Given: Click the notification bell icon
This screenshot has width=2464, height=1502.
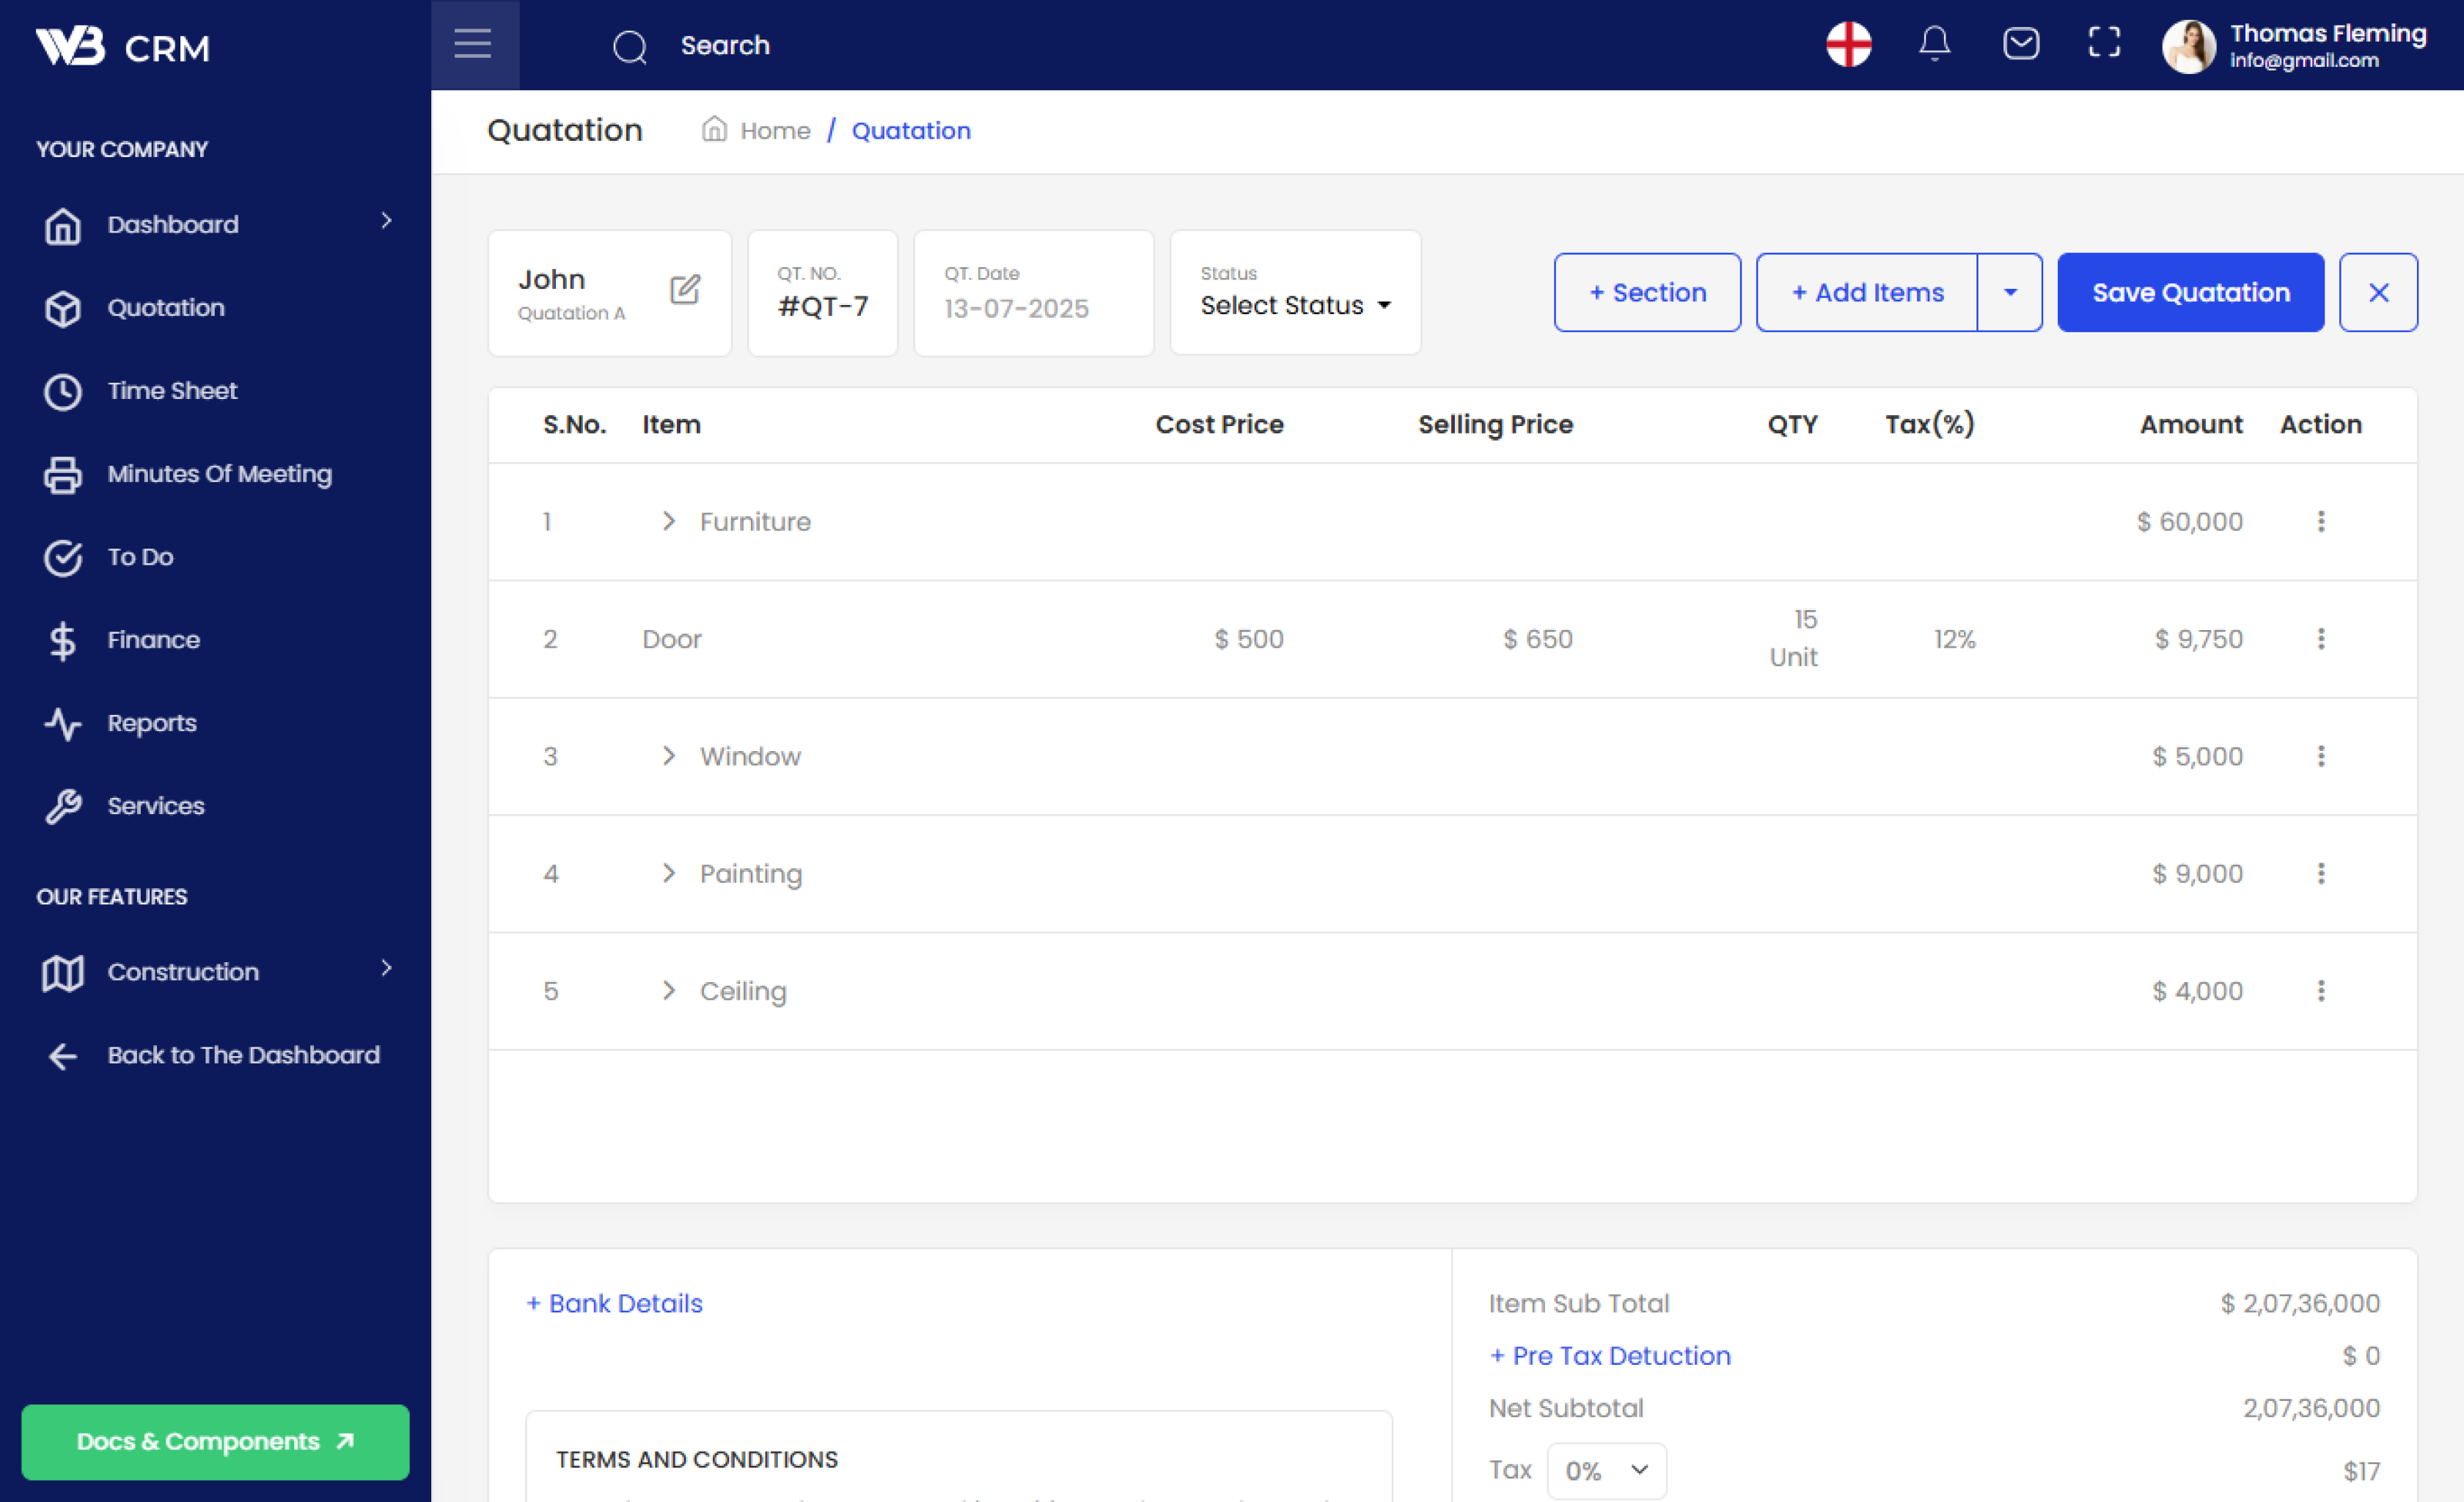Looking at the screenshot, I should [1934, 44].
